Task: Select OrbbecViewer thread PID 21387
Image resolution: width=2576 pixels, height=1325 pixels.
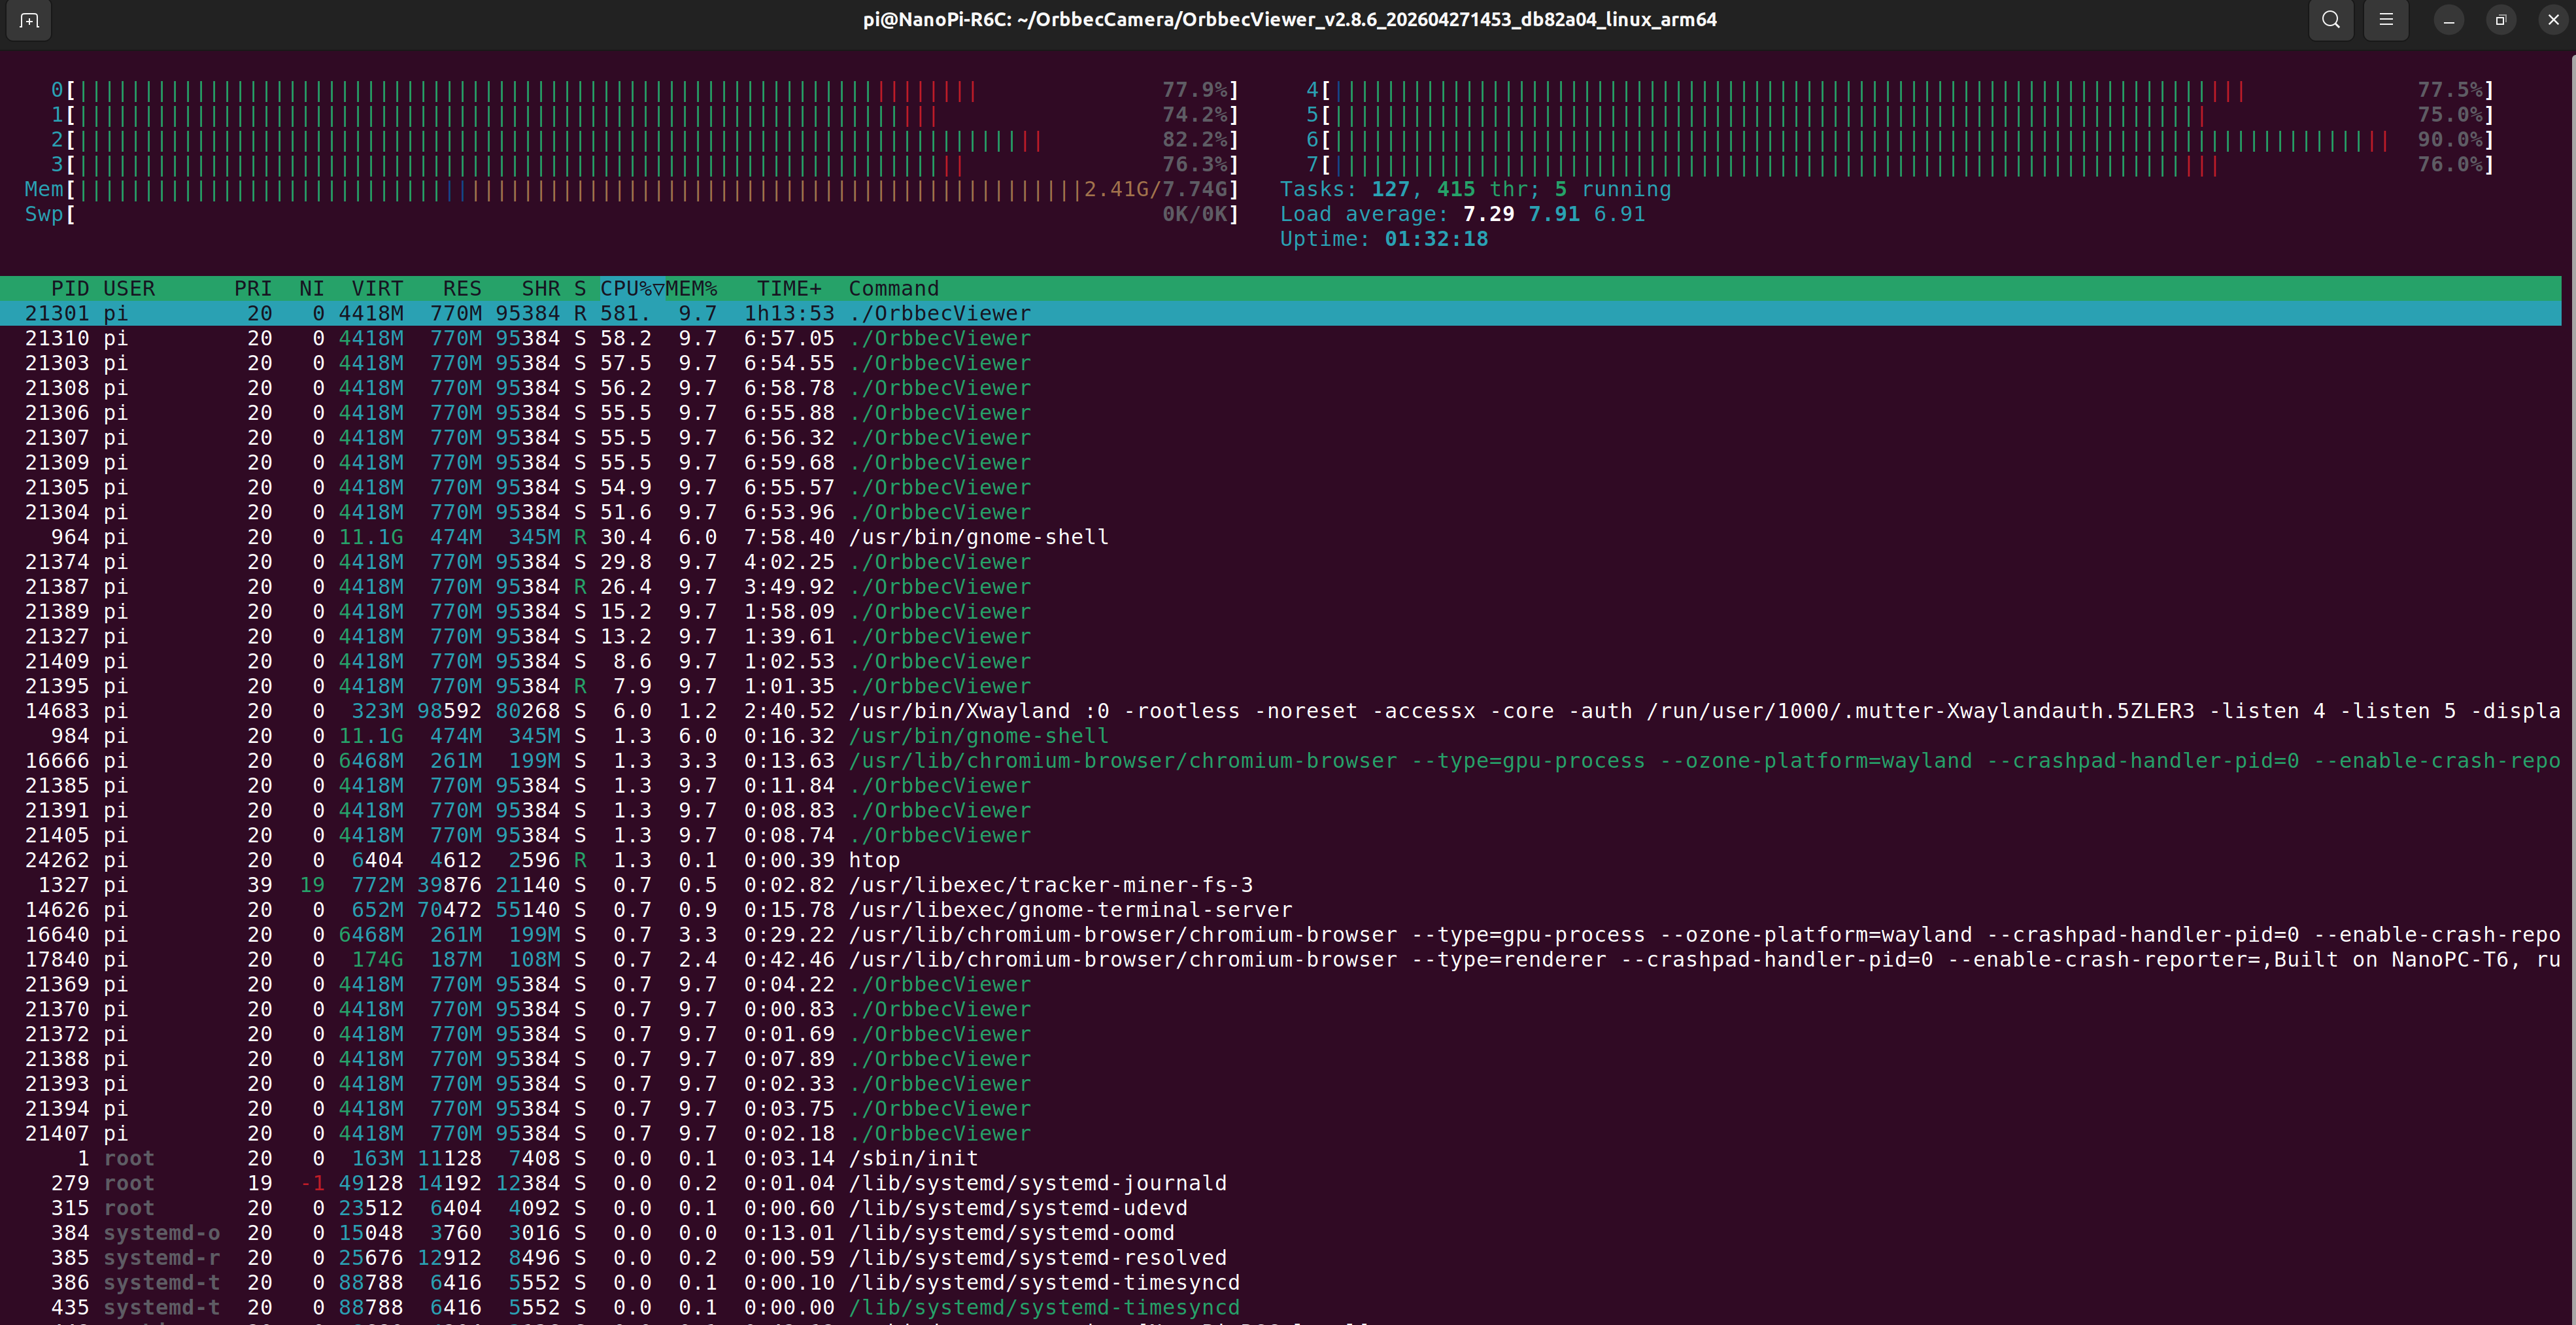Action: pos(1281,587)
